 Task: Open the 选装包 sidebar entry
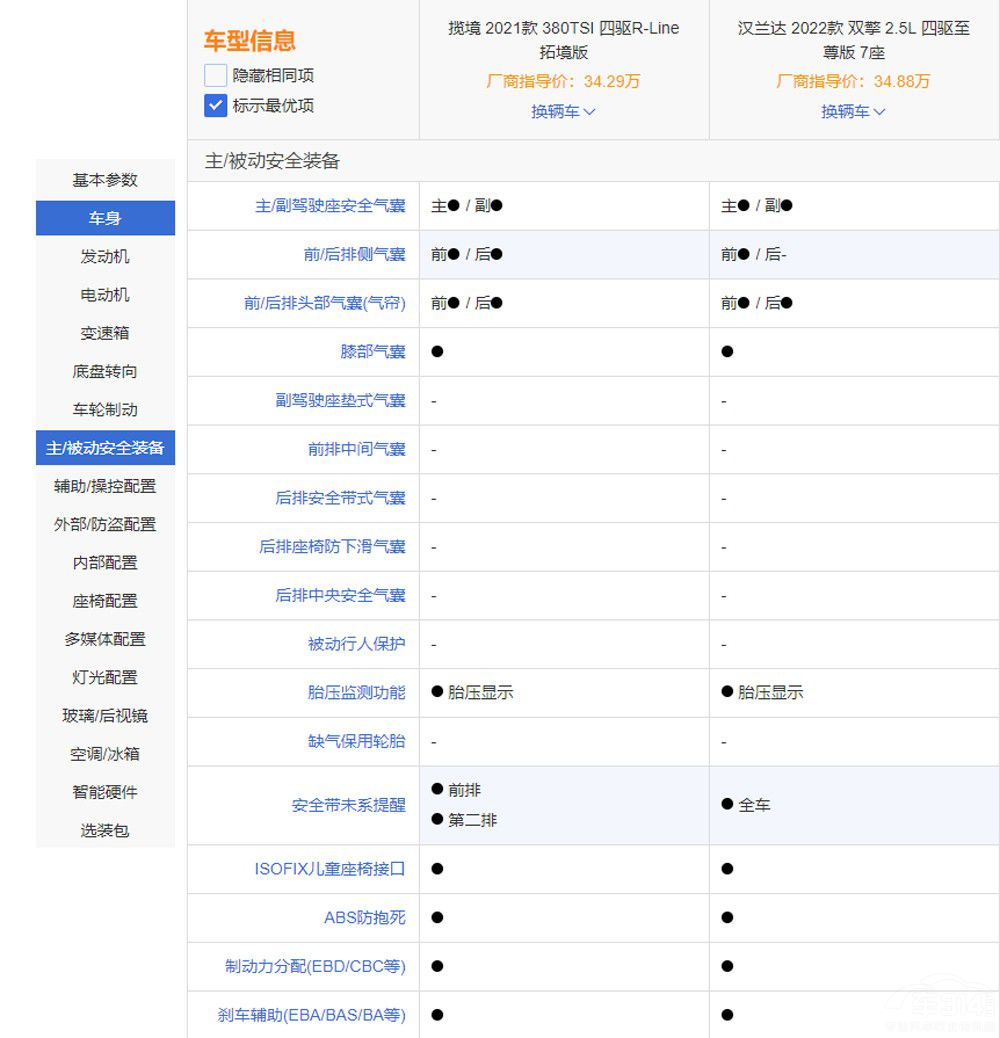click(x=104, y=830)
